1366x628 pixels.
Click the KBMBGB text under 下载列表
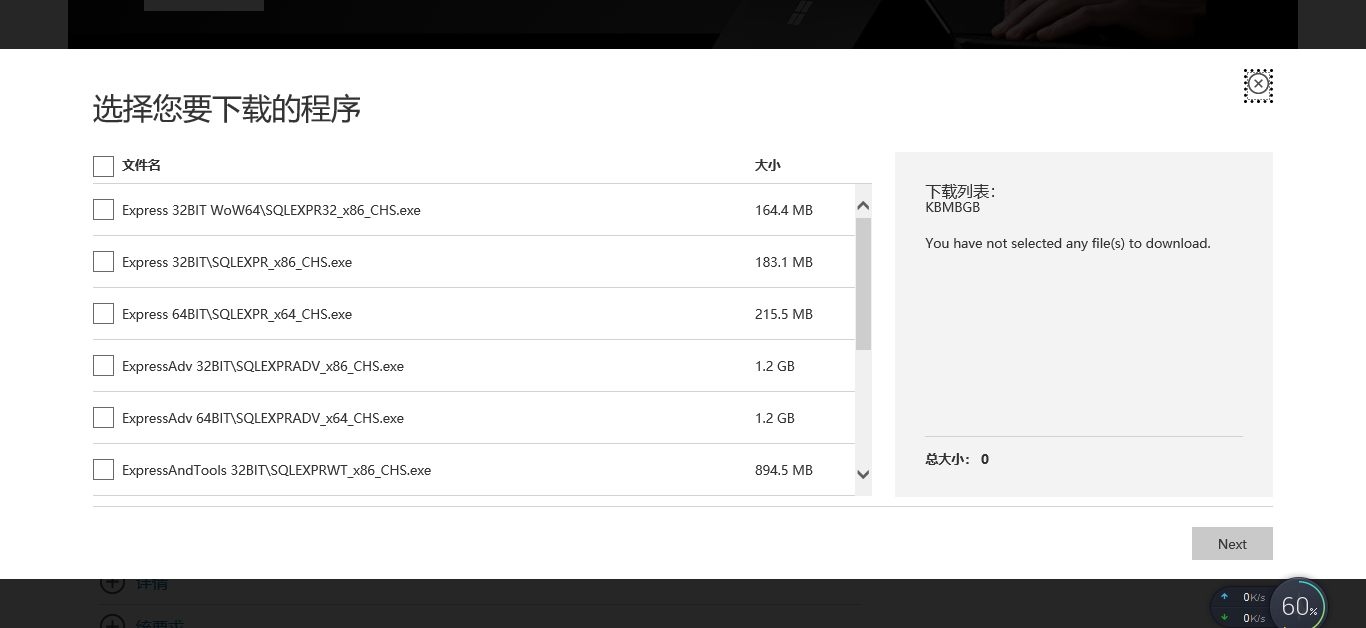coord(953,208)
